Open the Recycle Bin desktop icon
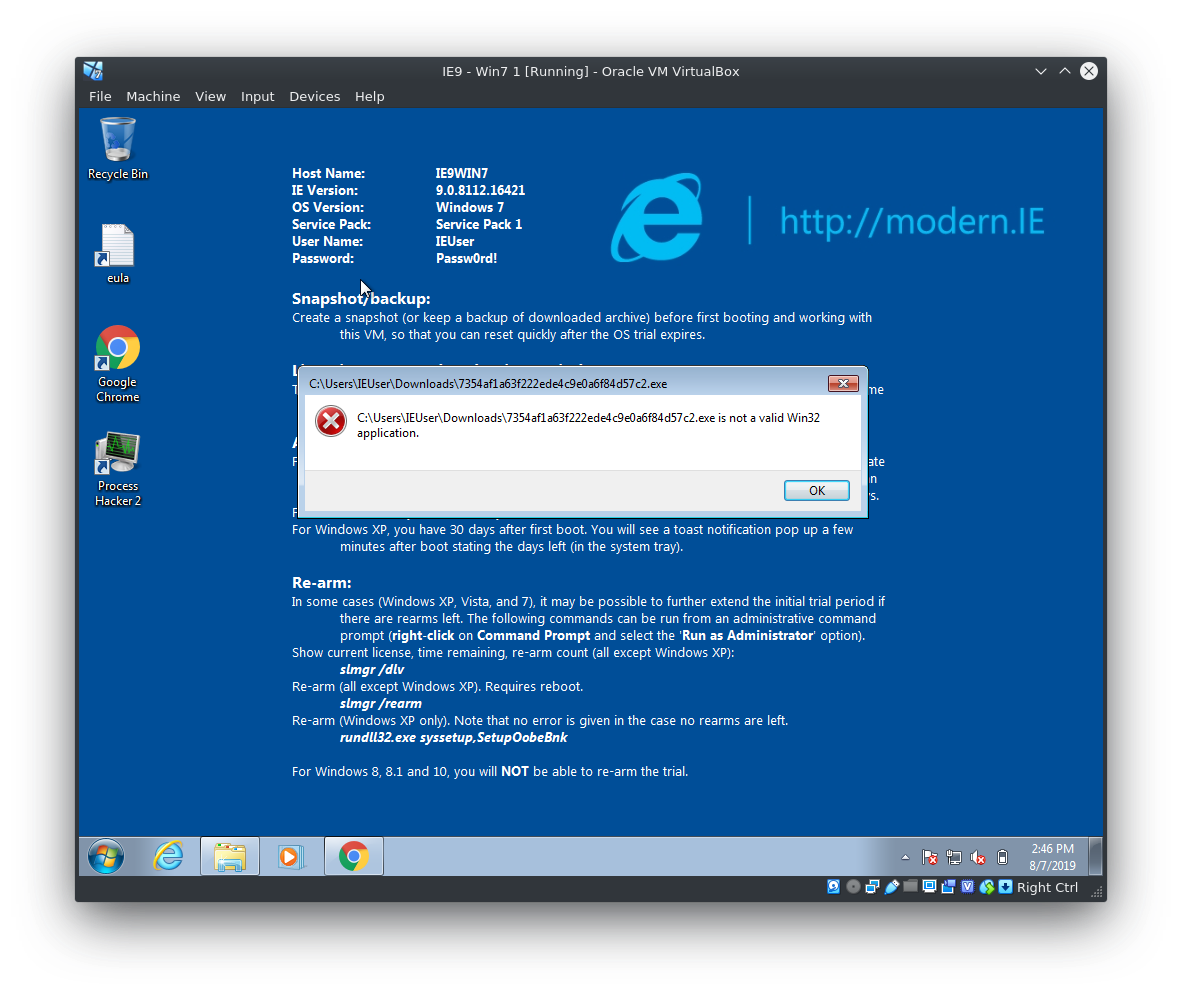The image size is (1182, 995). (x=118, y=148)
